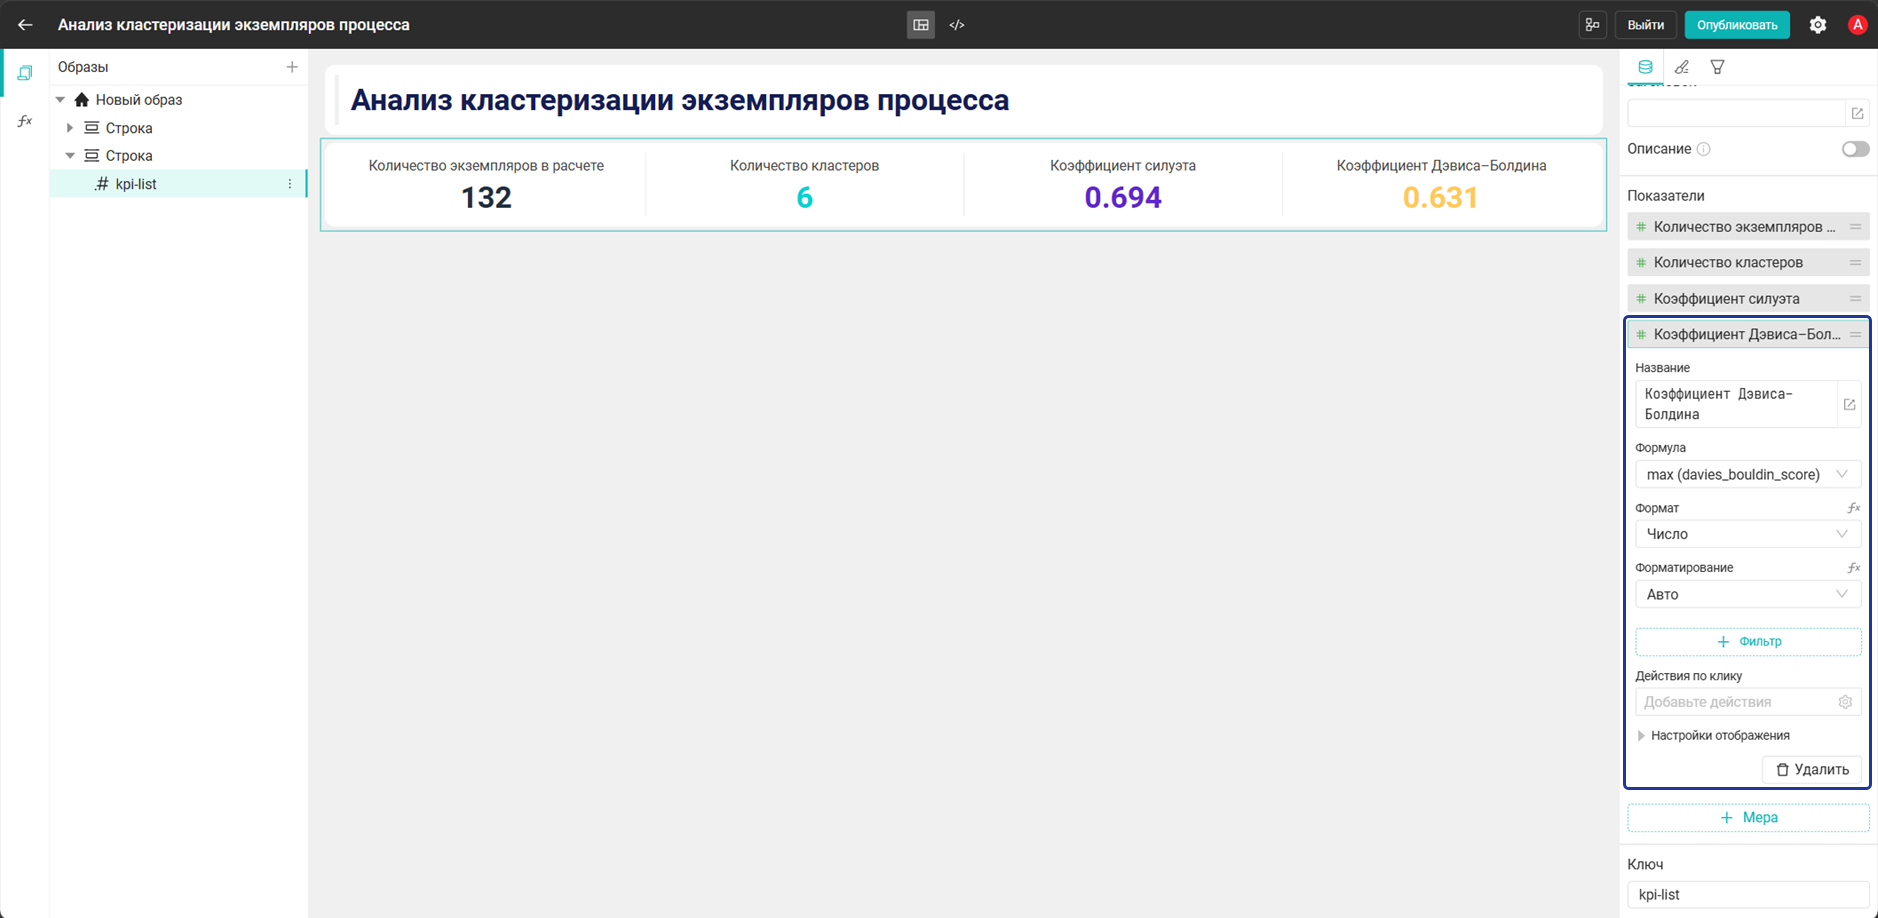Screen dimensions: 1878x918
Task: Set Форматирование via fx expression icon
Action: (1853, 568)
